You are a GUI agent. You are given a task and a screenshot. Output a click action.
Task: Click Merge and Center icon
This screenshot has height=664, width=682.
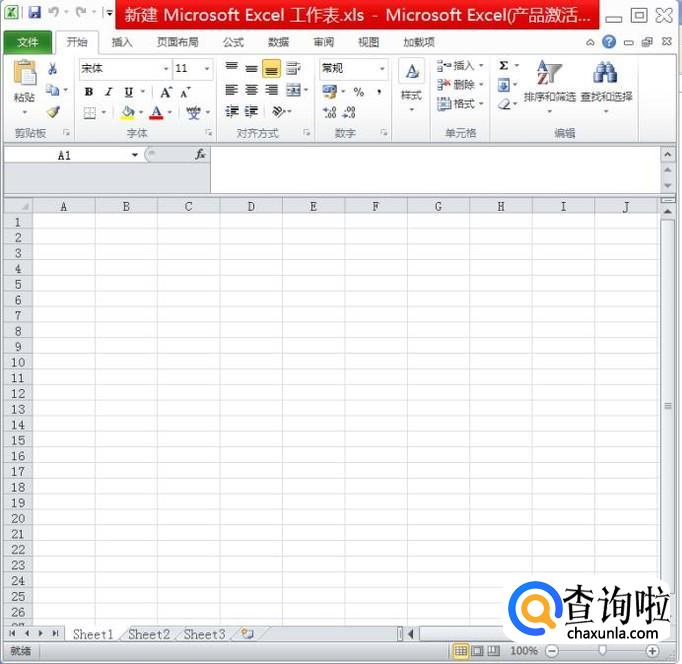294,90
